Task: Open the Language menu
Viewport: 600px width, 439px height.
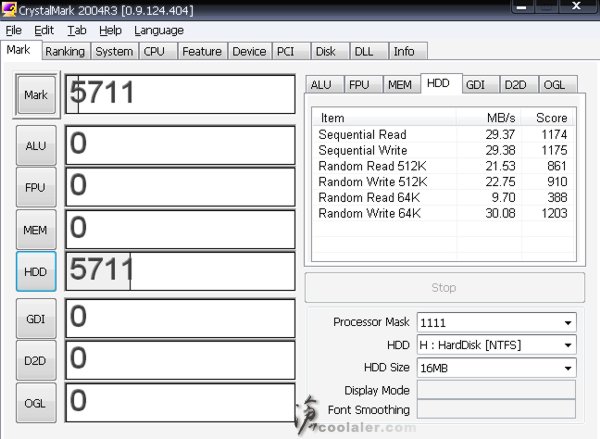Action: point(159,31)
